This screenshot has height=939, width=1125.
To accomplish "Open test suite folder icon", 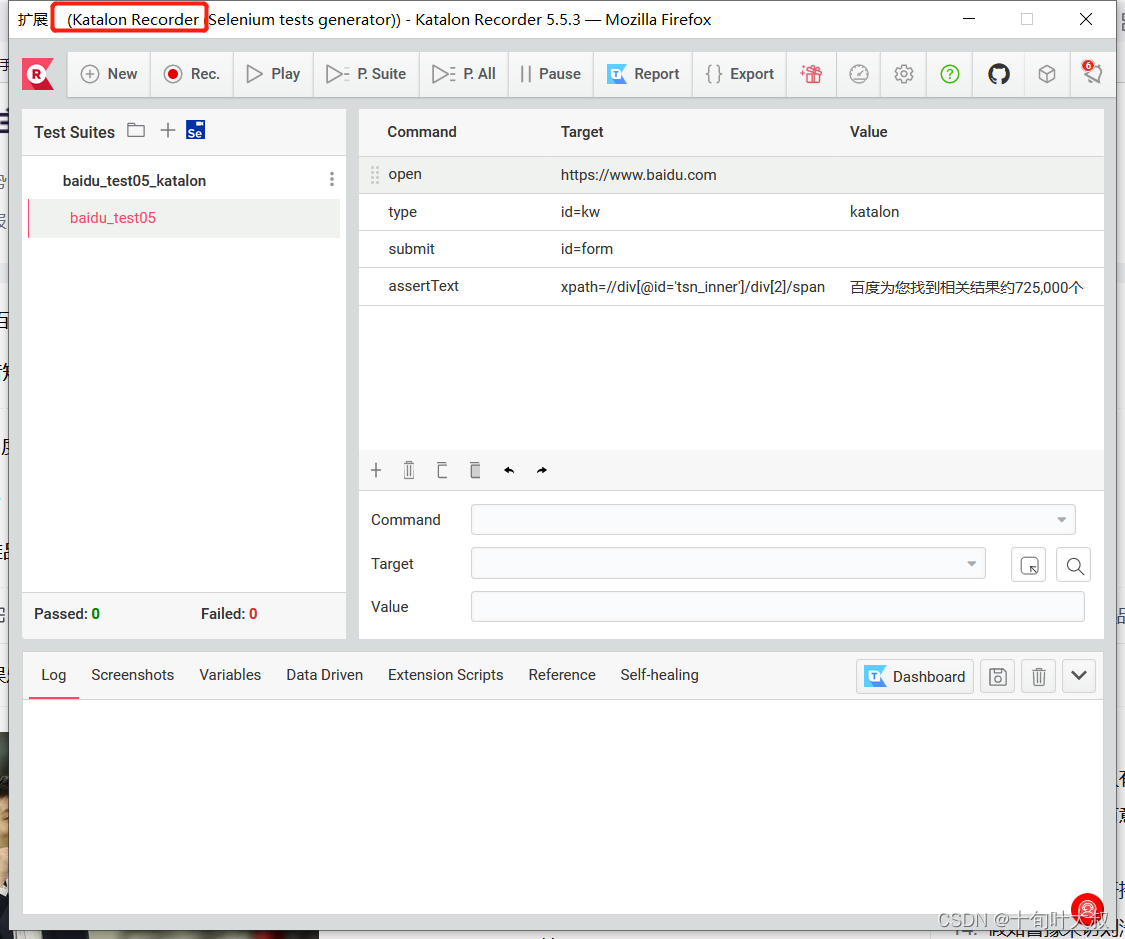I will [x=136, y=131].
